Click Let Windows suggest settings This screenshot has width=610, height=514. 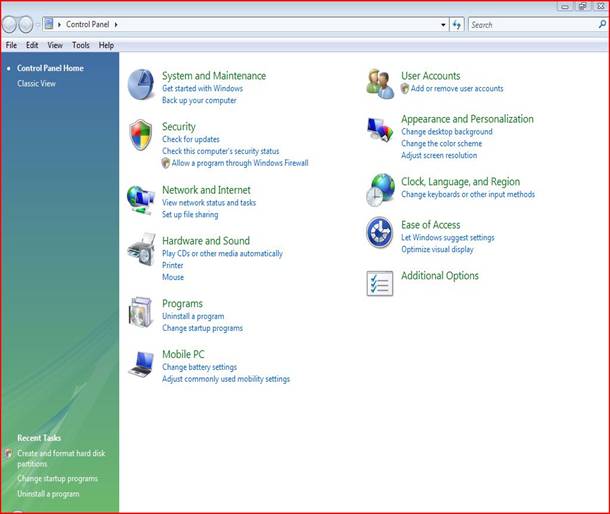(x=448, y=238)
